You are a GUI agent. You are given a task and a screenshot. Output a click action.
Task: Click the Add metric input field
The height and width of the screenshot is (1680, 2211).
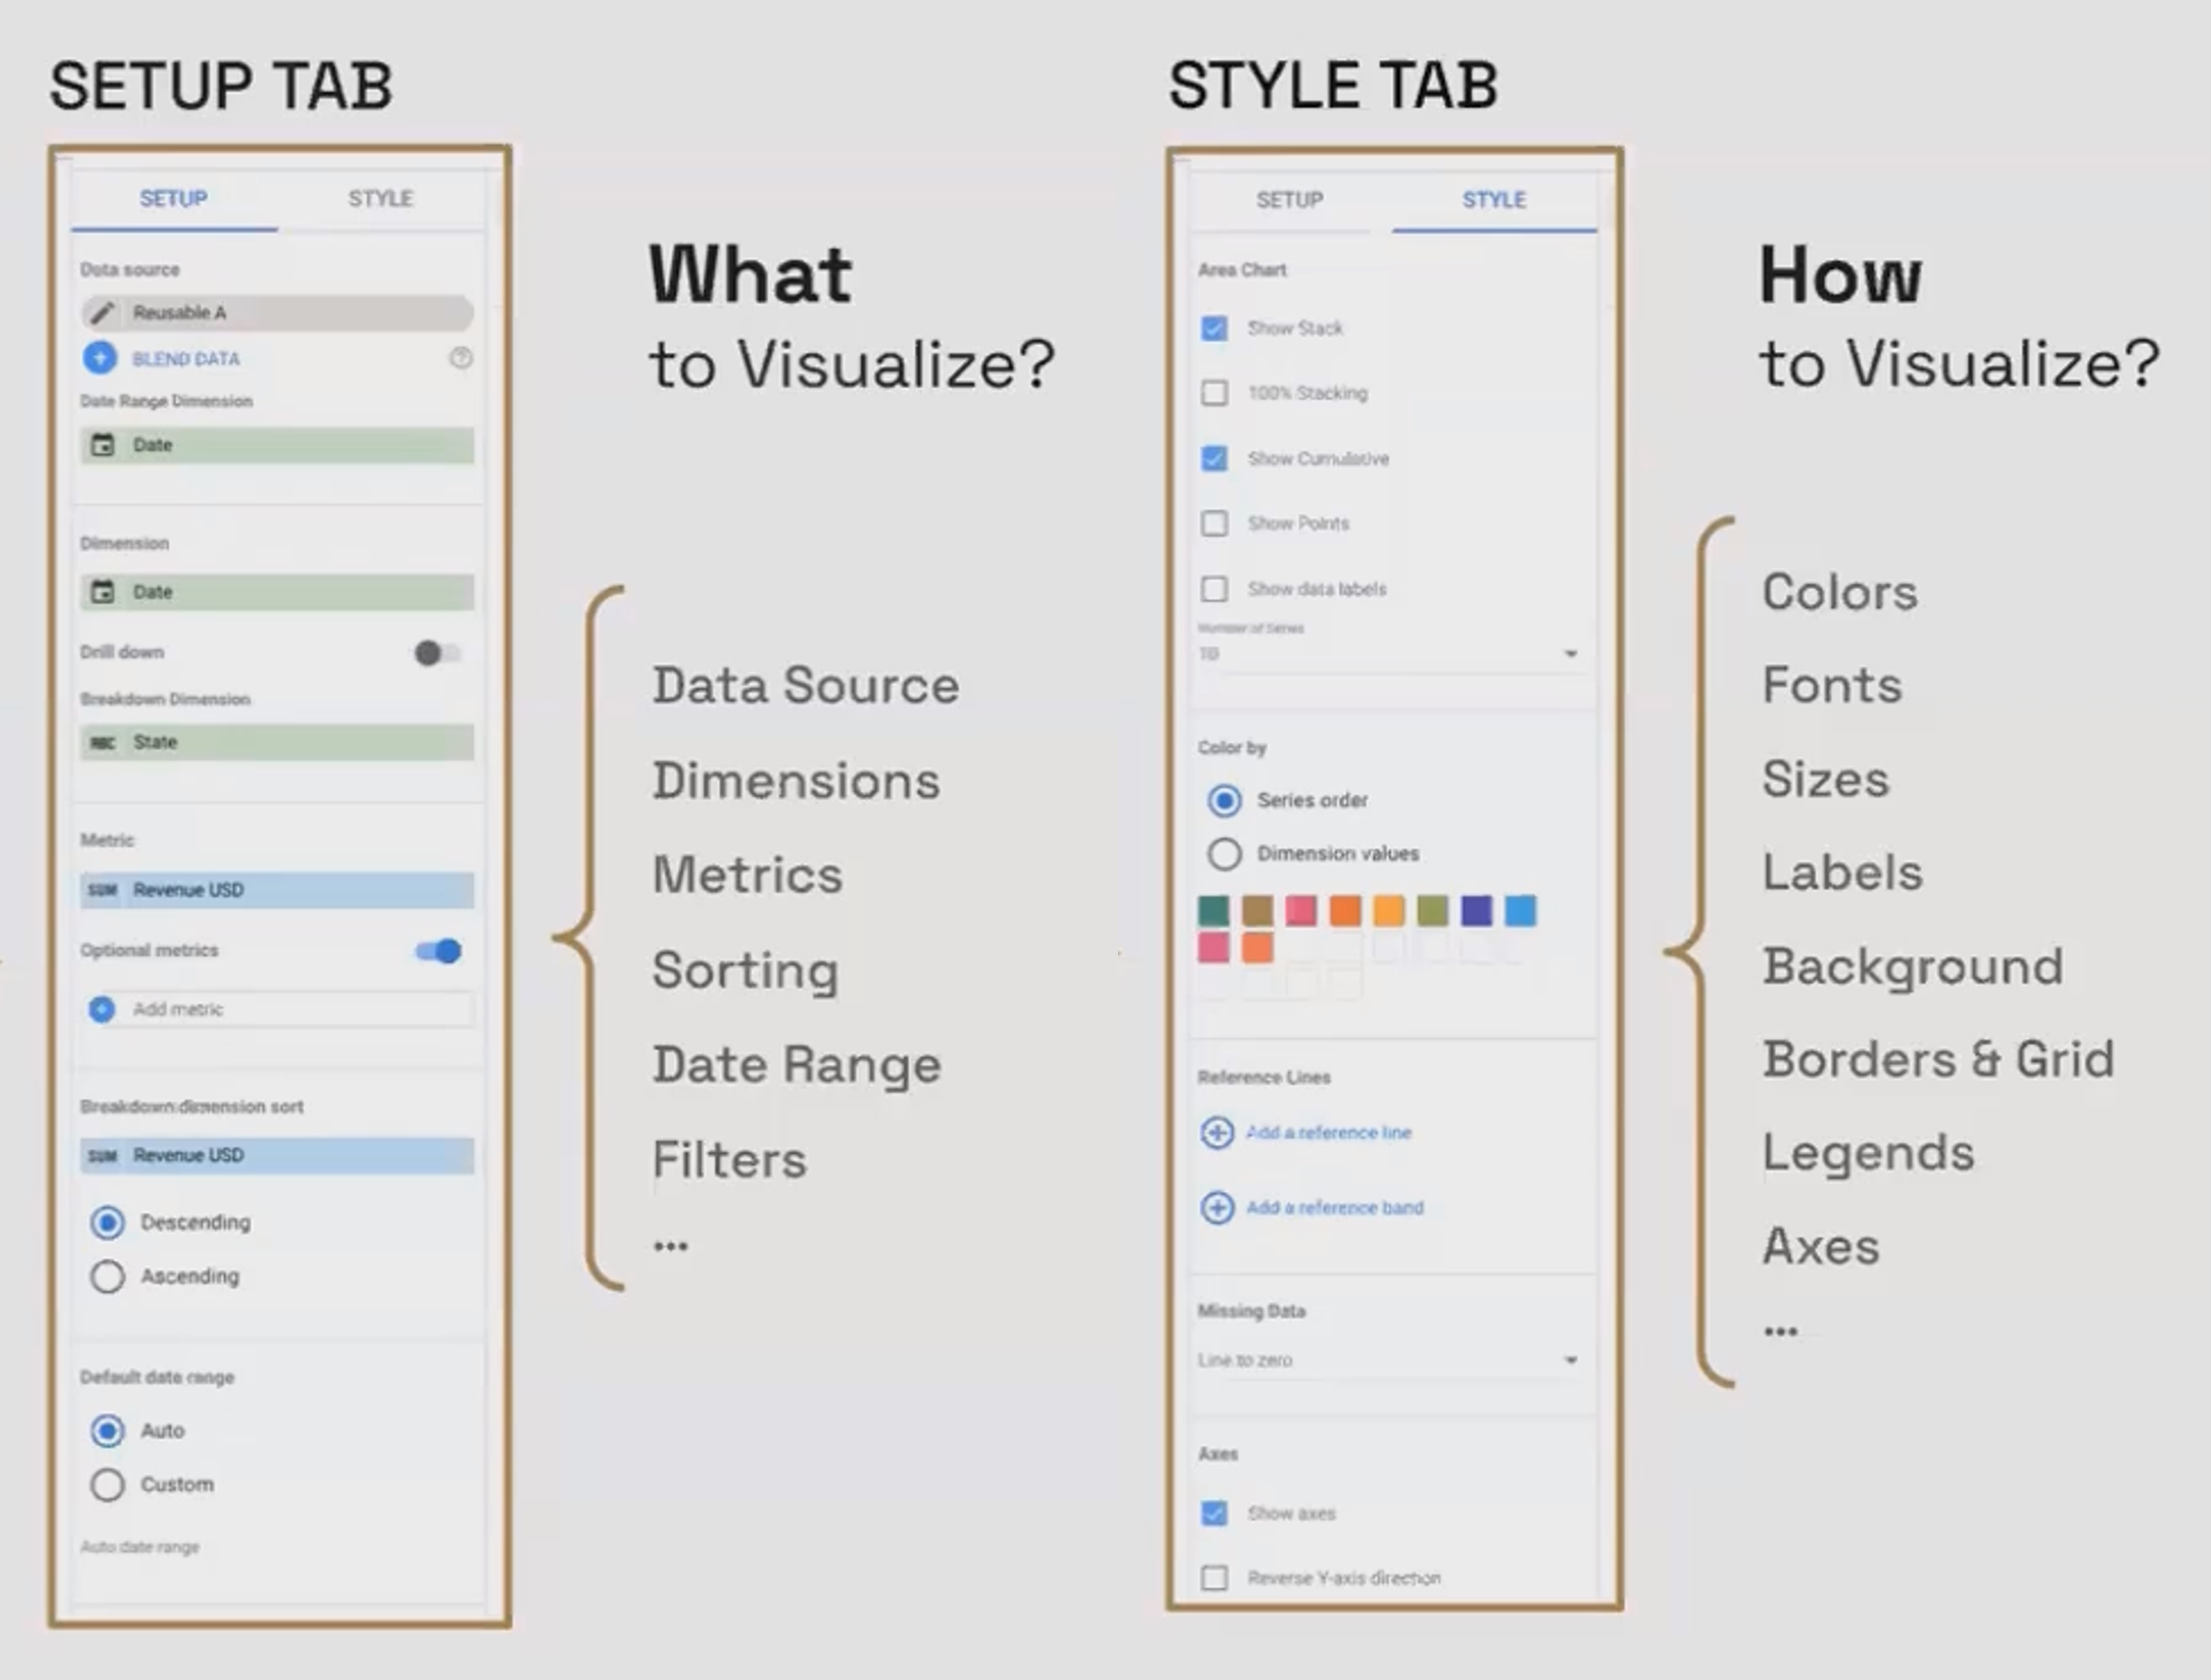click(300, 1009)
